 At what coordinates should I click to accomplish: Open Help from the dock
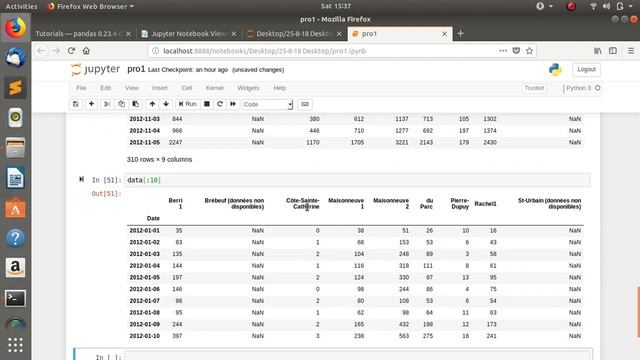pyautogui.click(x=16, y=238)
